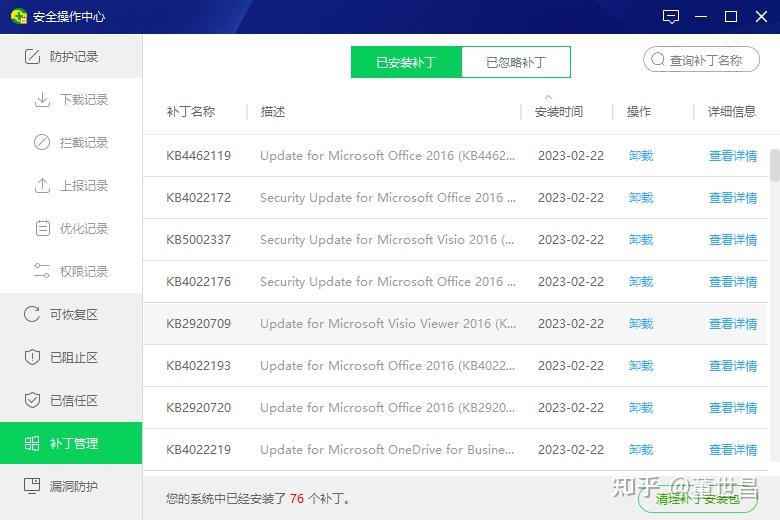Uninstall patch KB5002337 via 卸载
Screen dimensions: 780x520
click(641, 239)
